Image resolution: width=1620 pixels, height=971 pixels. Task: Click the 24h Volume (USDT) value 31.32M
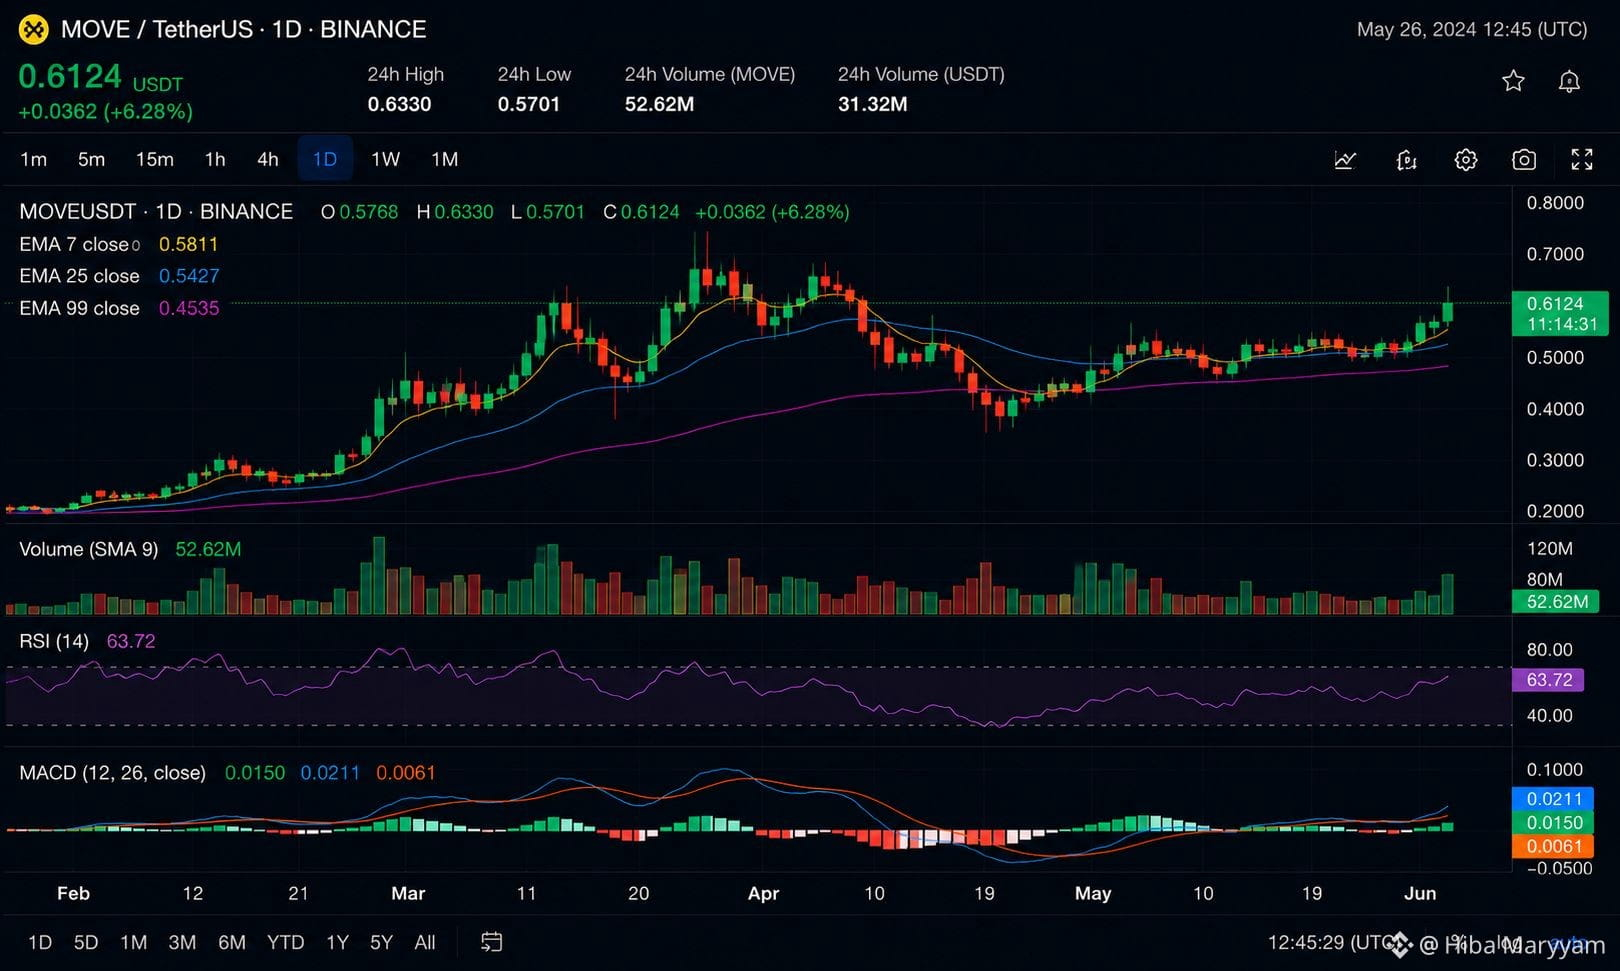[872, 104]
